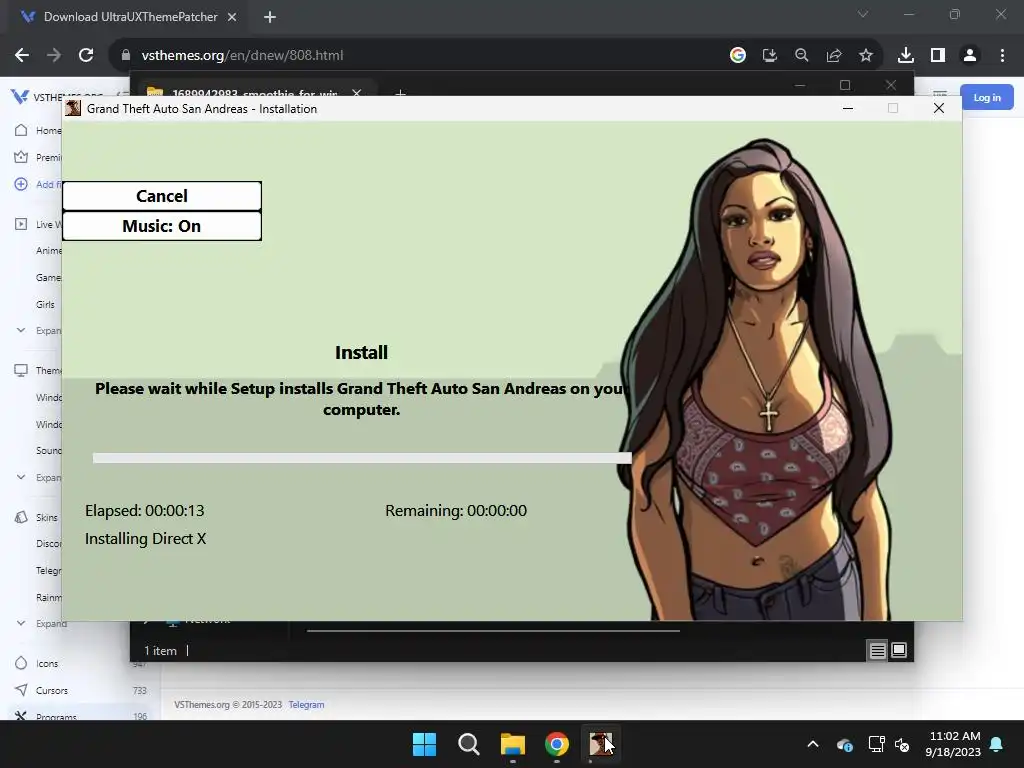Screen dimensions: 1024x768
Task: Toggle the Music: On button
Action: [x=162, y=226]
